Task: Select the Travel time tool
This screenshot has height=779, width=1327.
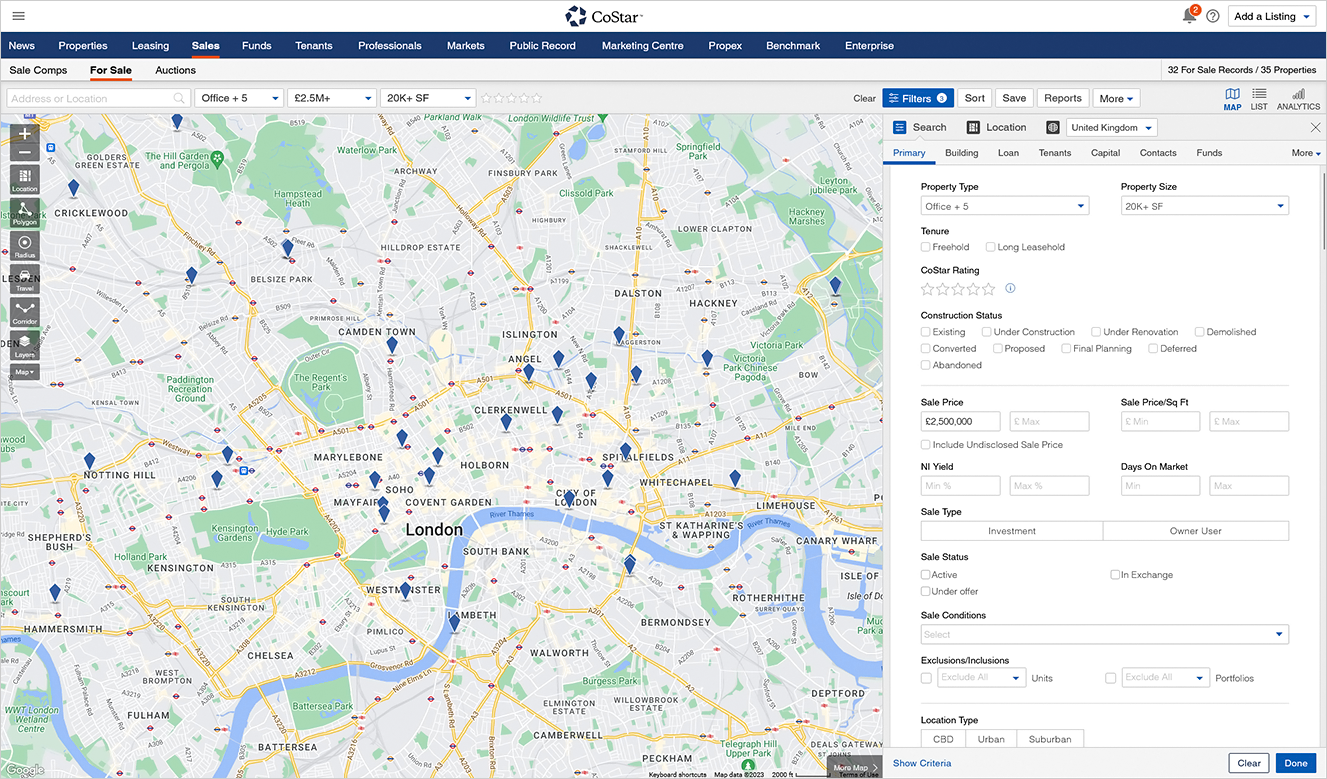Action: point(25,279)
